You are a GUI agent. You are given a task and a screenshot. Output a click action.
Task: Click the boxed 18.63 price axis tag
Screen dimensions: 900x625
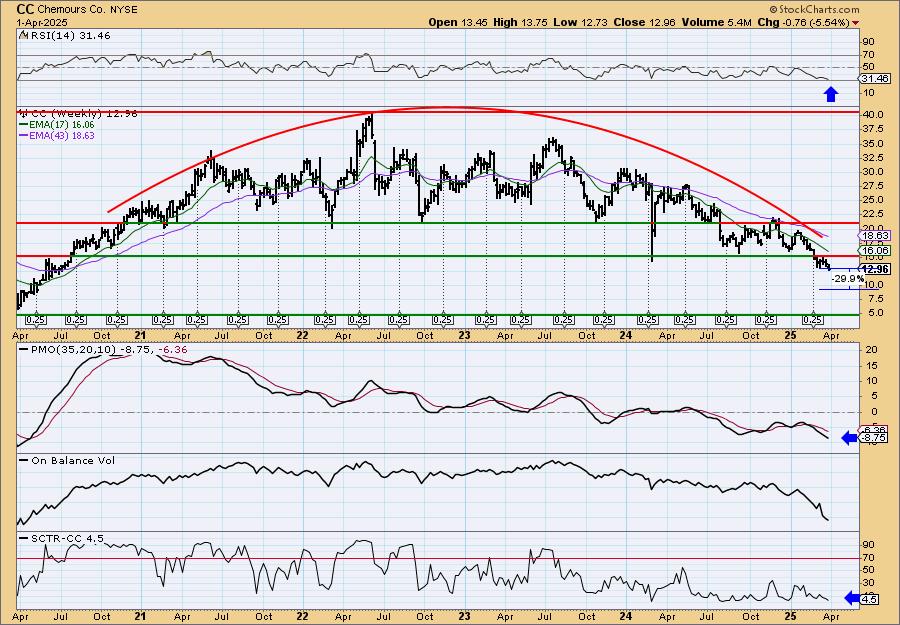[x=876, y=236]
